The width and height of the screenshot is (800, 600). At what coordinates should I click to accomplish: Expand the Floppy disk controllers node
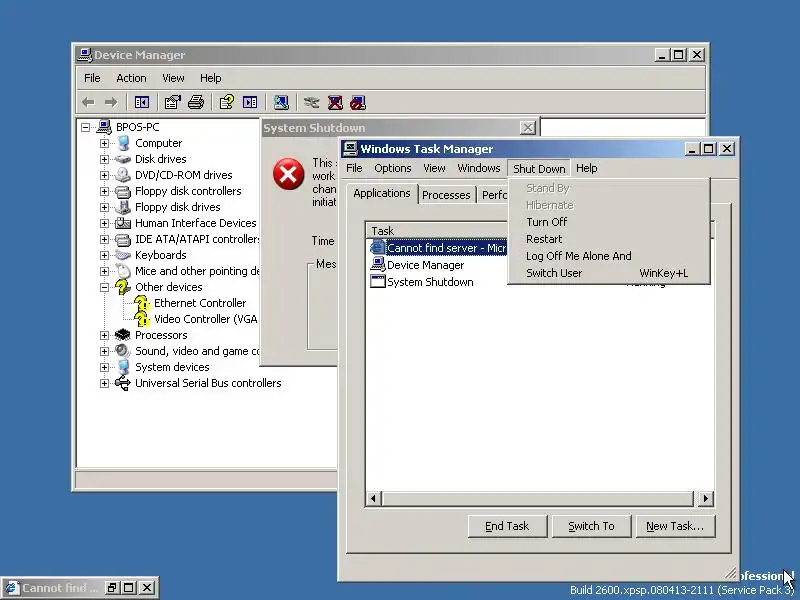(x=105, y=191)
